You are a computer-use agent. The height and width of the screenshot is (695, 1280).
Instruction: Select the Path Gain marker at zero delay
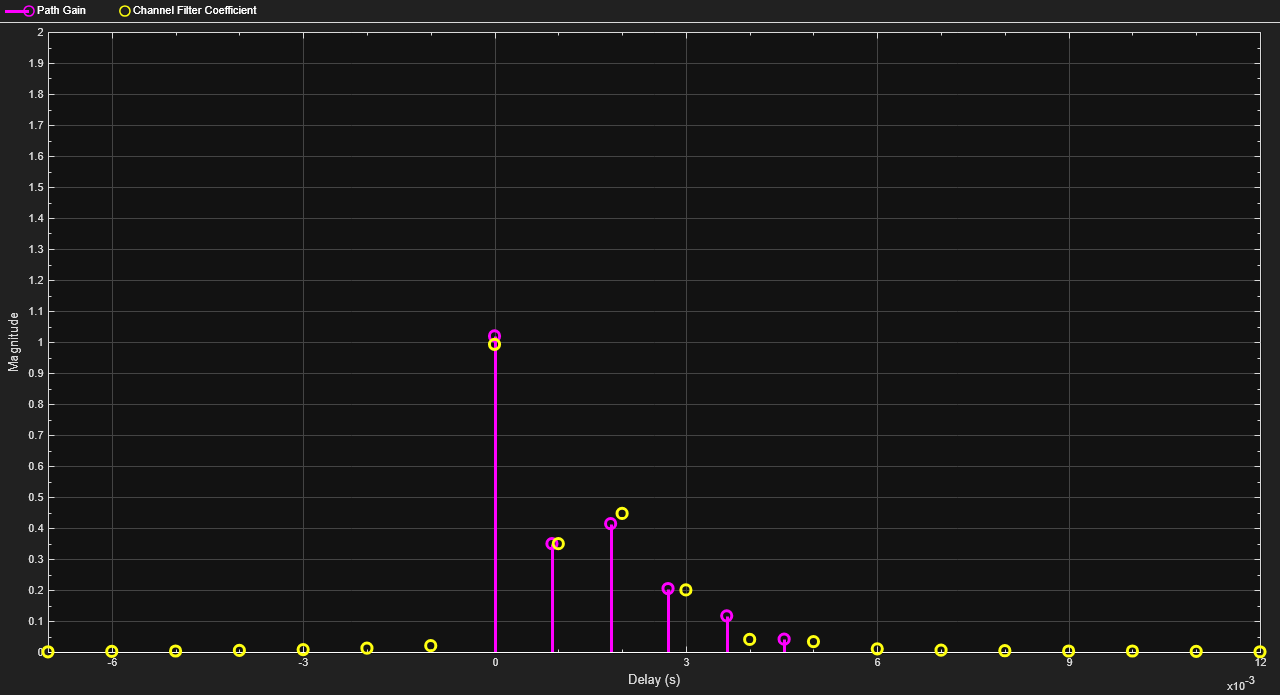[494, 336]
